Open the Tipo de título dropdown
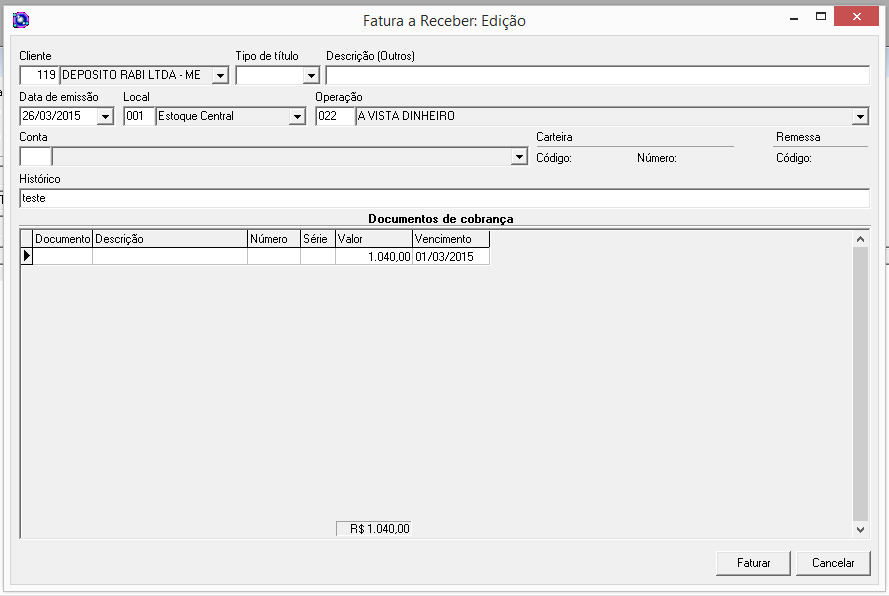The height and width of the screenshot is (596, 889). [310, 74]
